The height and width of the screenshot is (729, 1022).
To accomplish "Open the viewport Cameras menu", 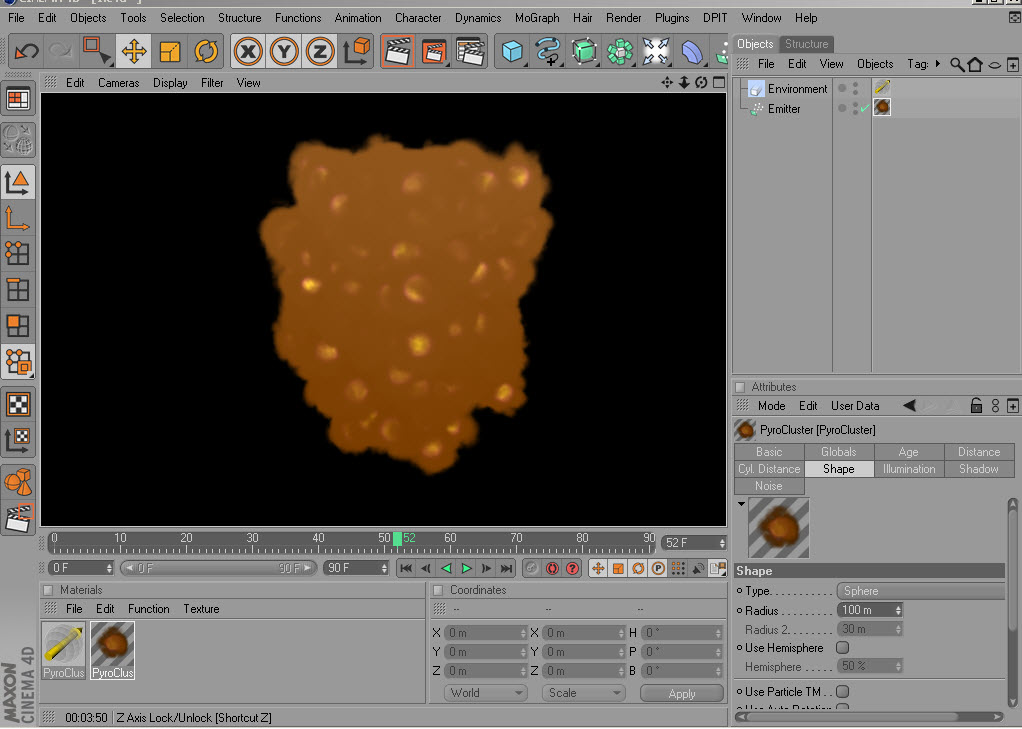I will click(x=119, y=83).
